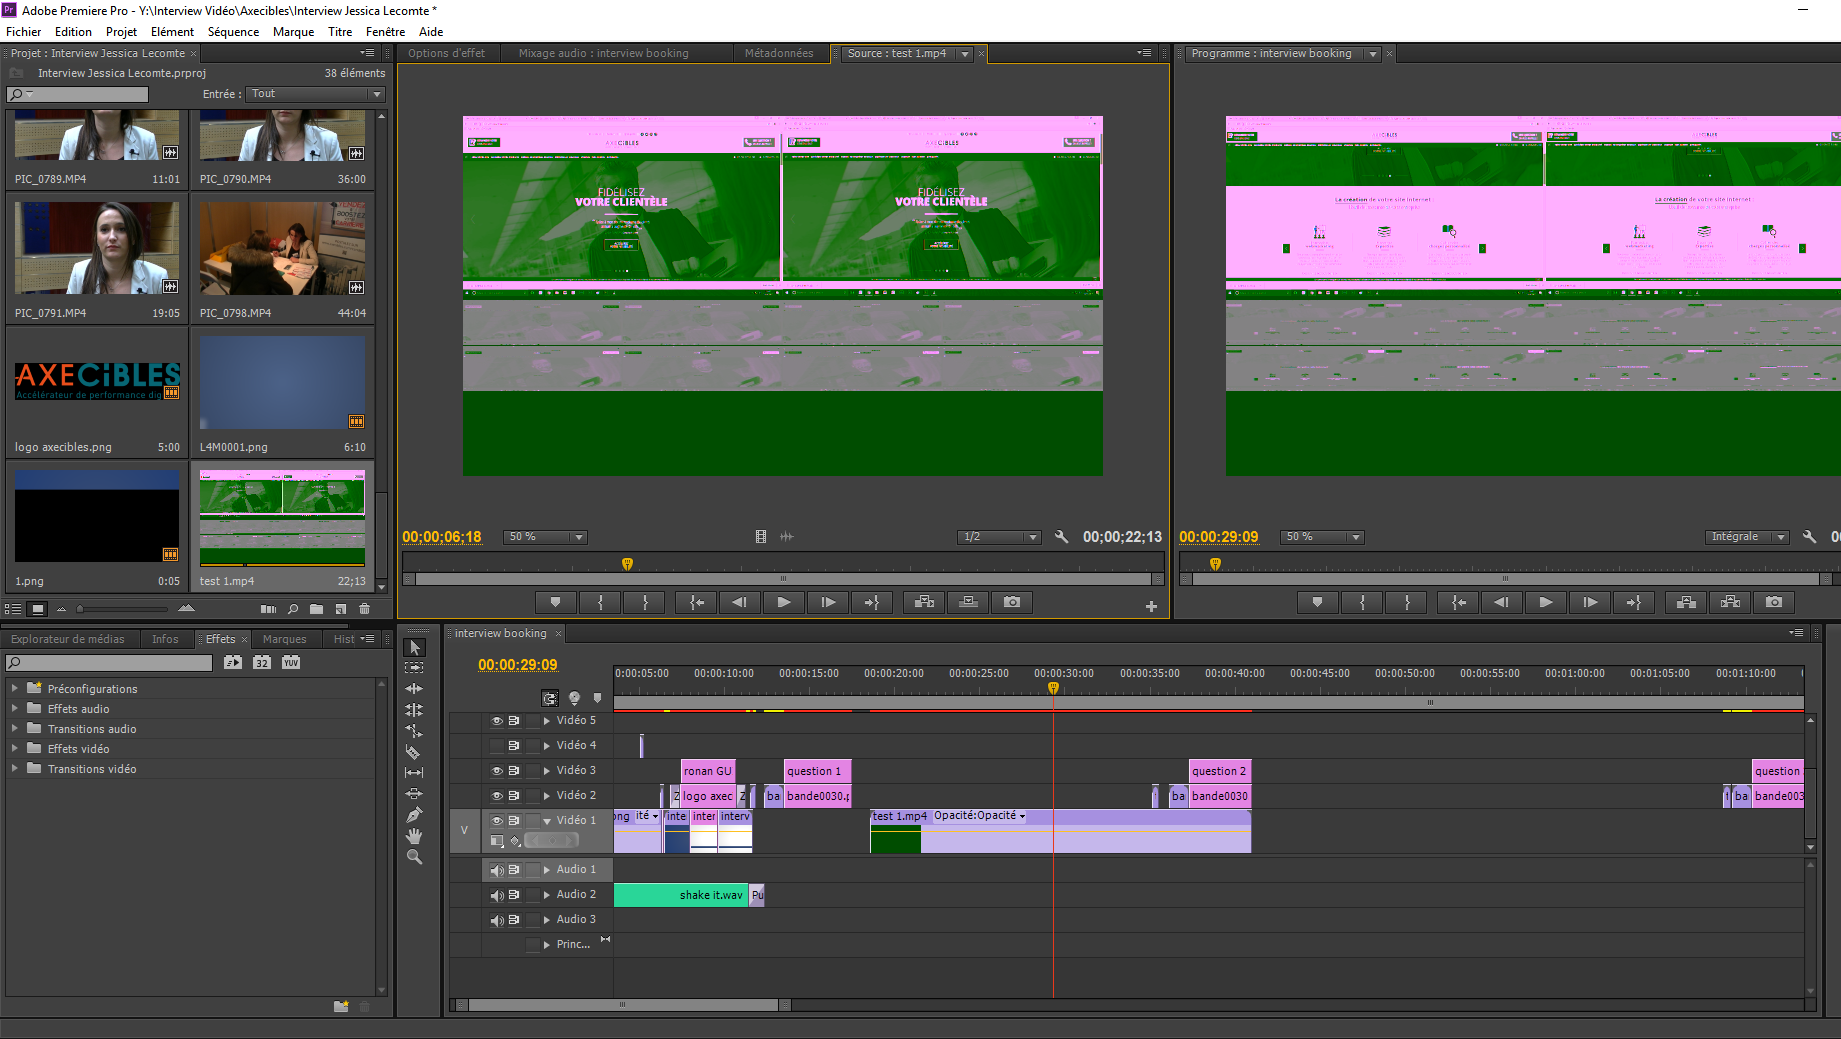Toggle Snap magnet in timeline
Screen dimensions: 1841x1039
(x=550, y=698)
